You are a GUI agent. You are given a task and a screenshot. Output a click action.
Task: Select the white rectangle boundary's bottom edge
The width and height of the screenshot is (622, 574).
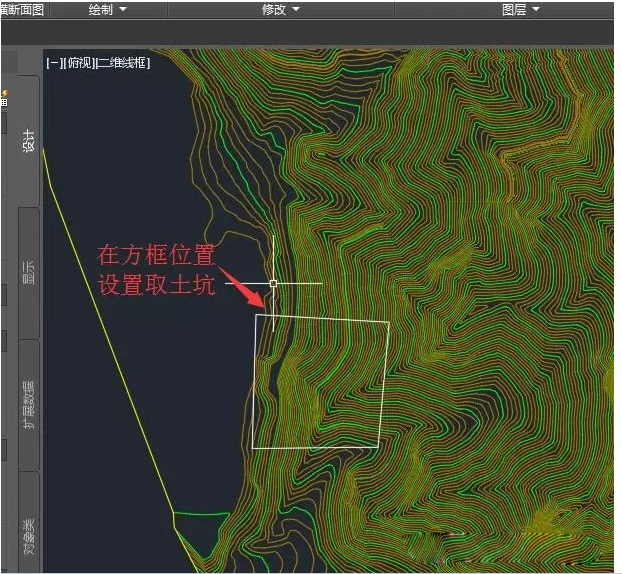point(315,447)
